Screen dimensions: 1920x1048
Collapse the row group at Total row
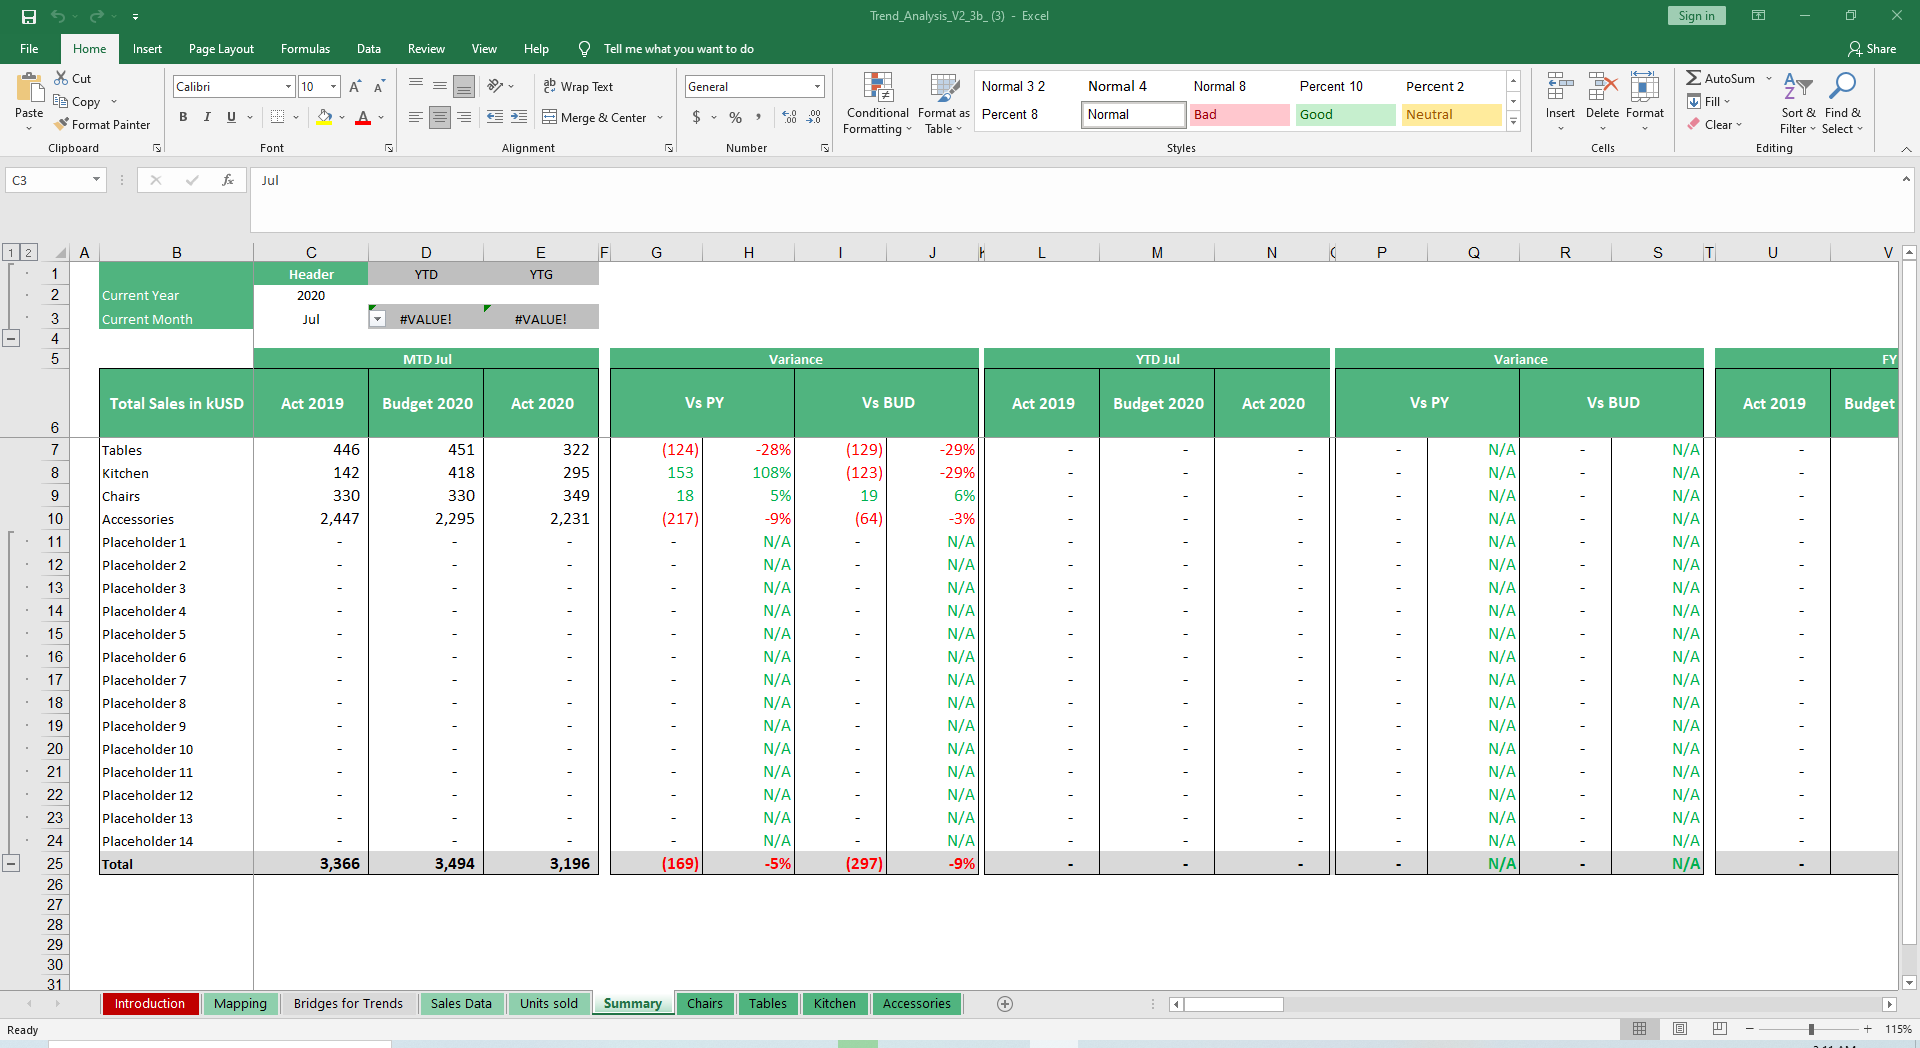tap(11, 864)
